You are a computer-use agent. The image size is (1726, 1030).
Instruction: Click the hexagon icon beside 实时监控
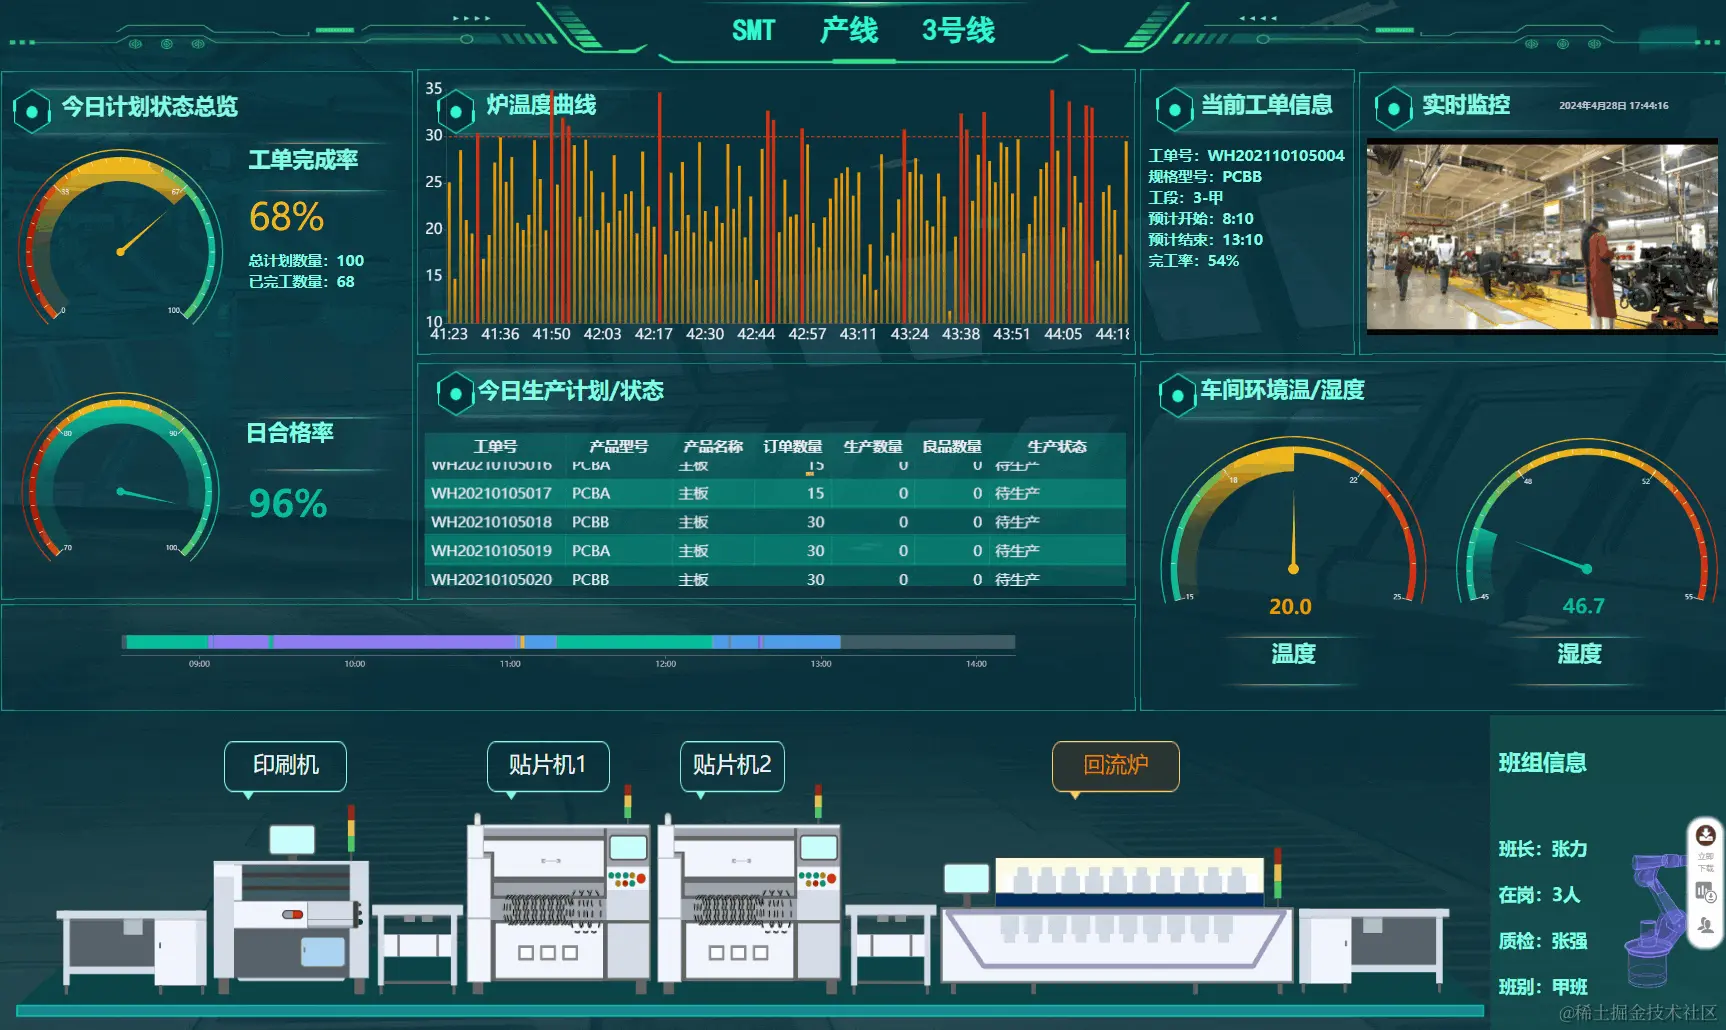[1393, 109]
